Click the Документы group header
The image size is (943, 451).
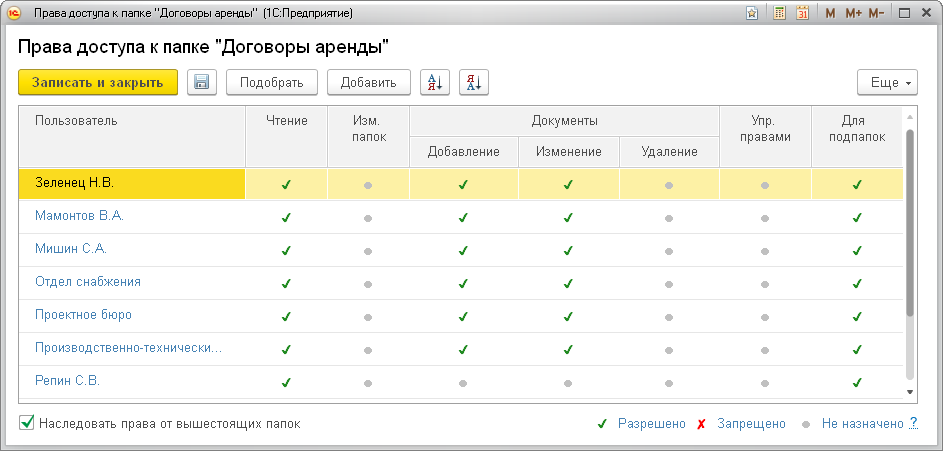[564, 121]
